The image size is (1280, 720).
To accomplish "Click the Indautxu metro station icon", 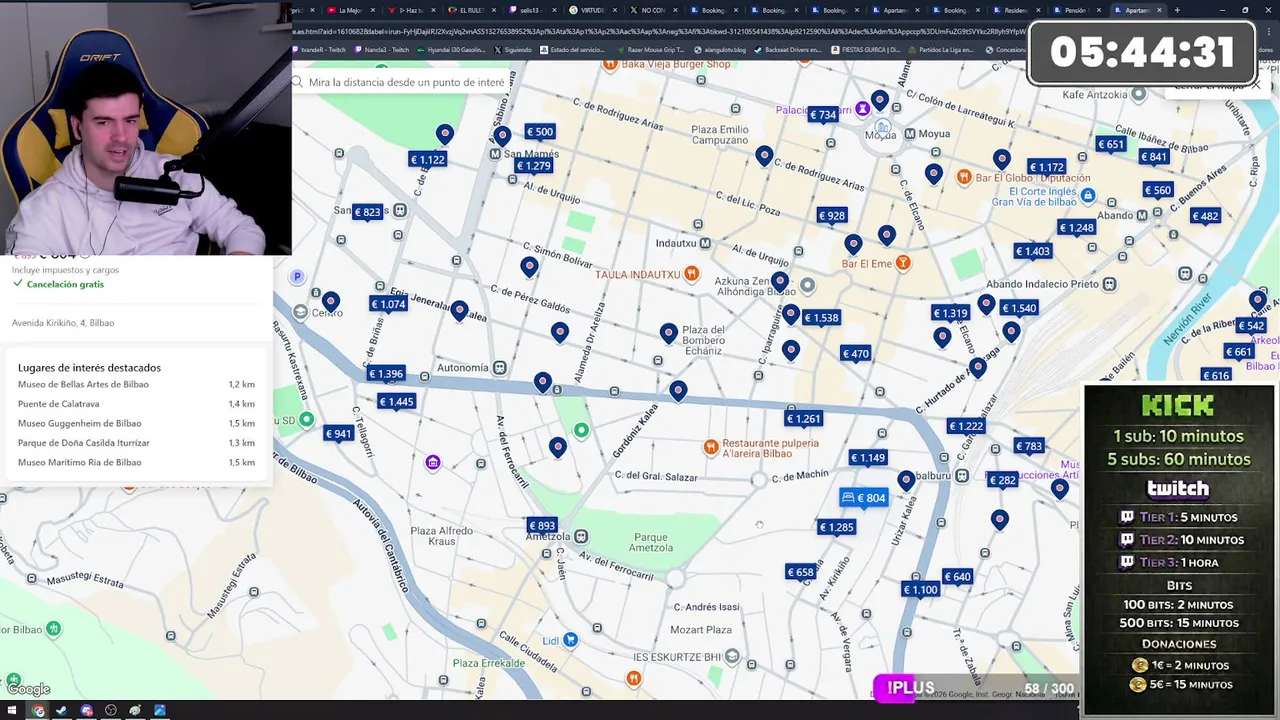I will [705, 243].
